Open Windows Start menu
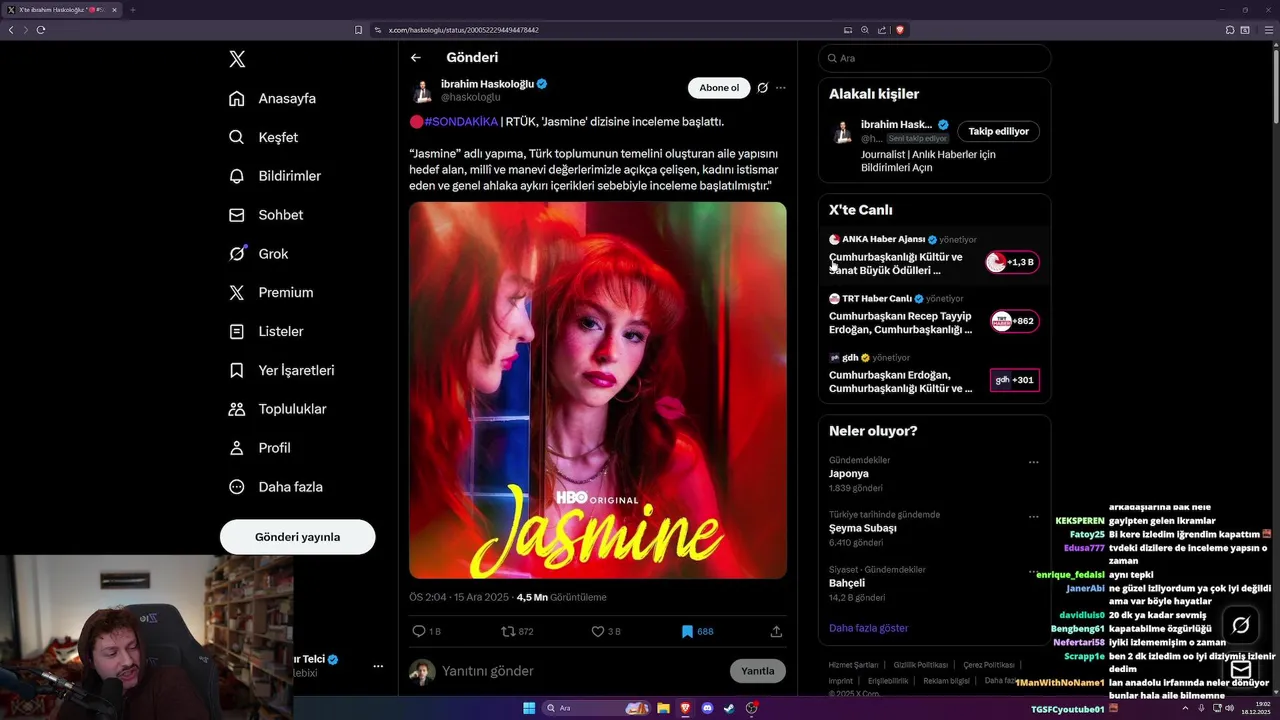The height and width of the screenshot is (720, 1280). tap(529, 708)
